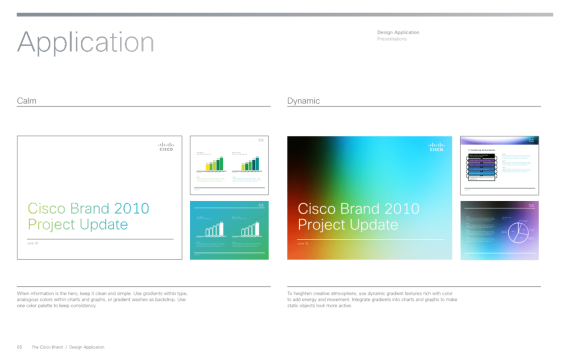570x360 pixels.
Task: Click the pie chart on the purple slide
Action: pos(518,232)
